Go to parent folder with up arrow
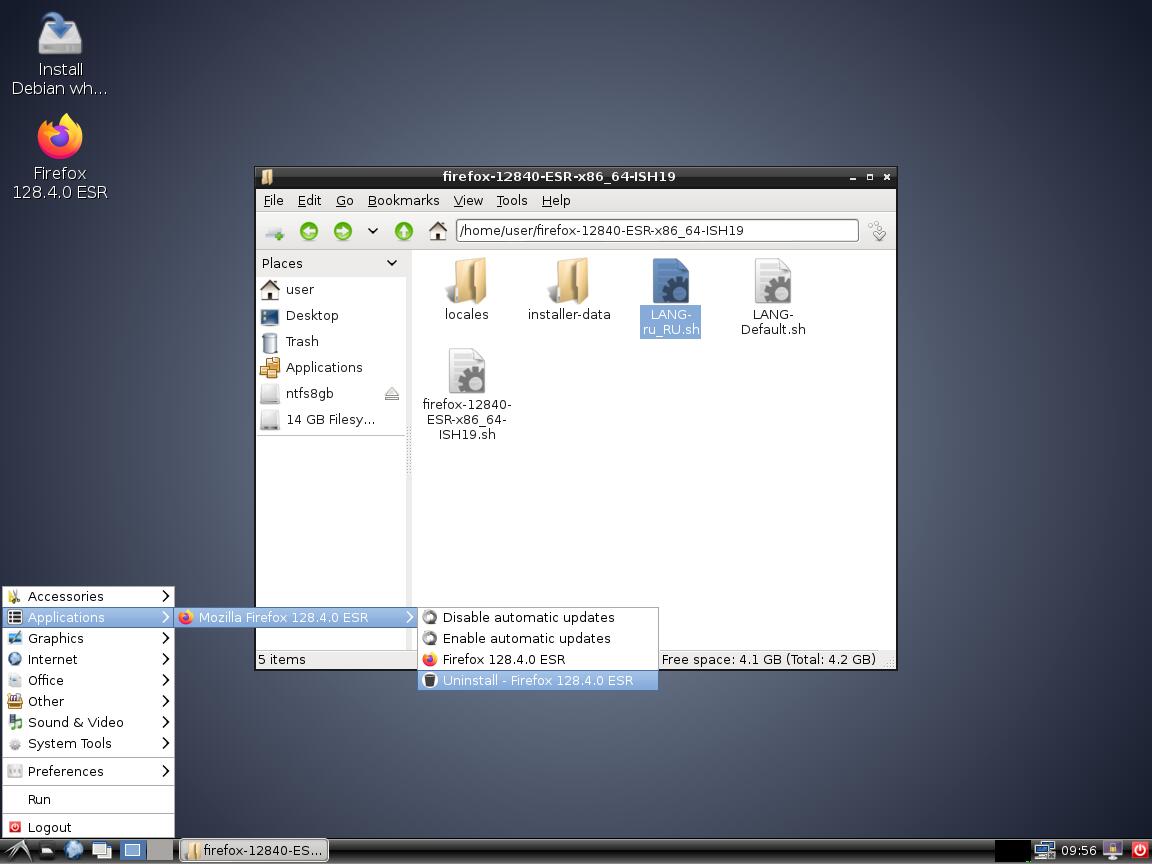Image resolution: width=1152 pixels, height=864 pixels. coord(403,231)
